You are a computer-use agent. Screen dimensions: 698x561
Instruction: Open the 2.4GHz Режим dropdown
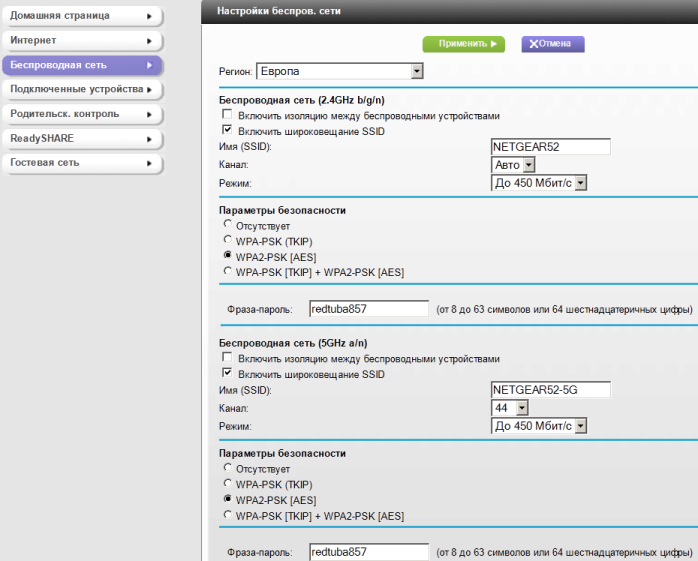point(539,183)
